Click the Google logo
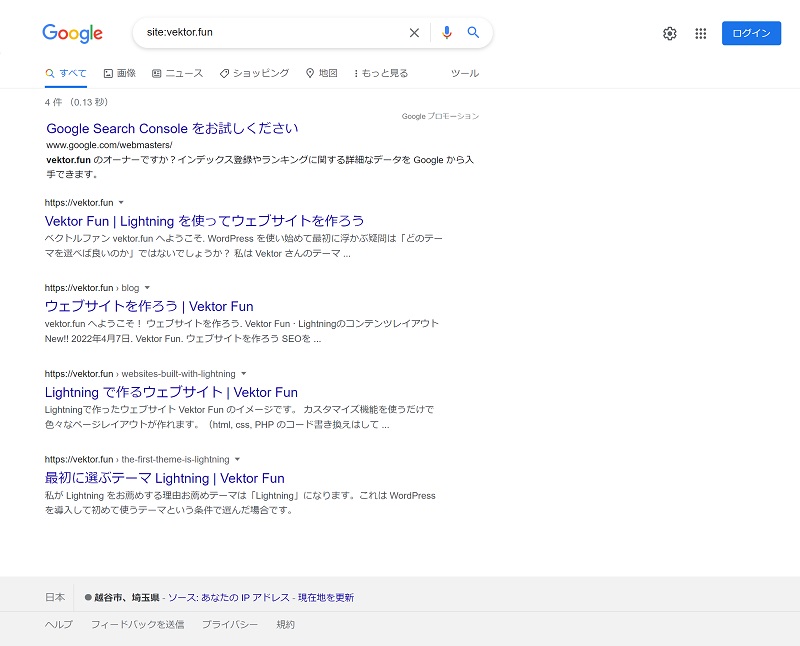 (72, 33)
